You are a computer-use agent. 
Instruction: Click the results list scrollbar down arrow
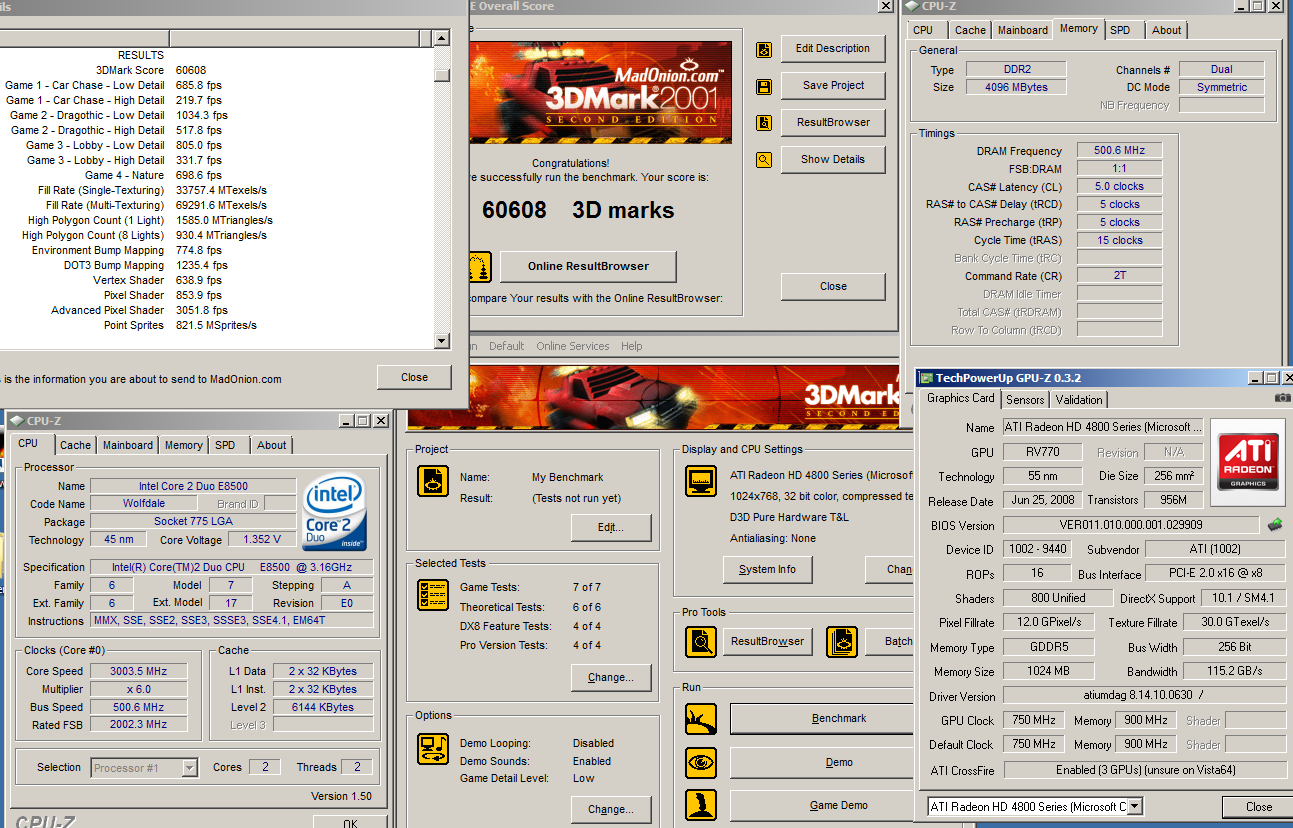[441, 341]
